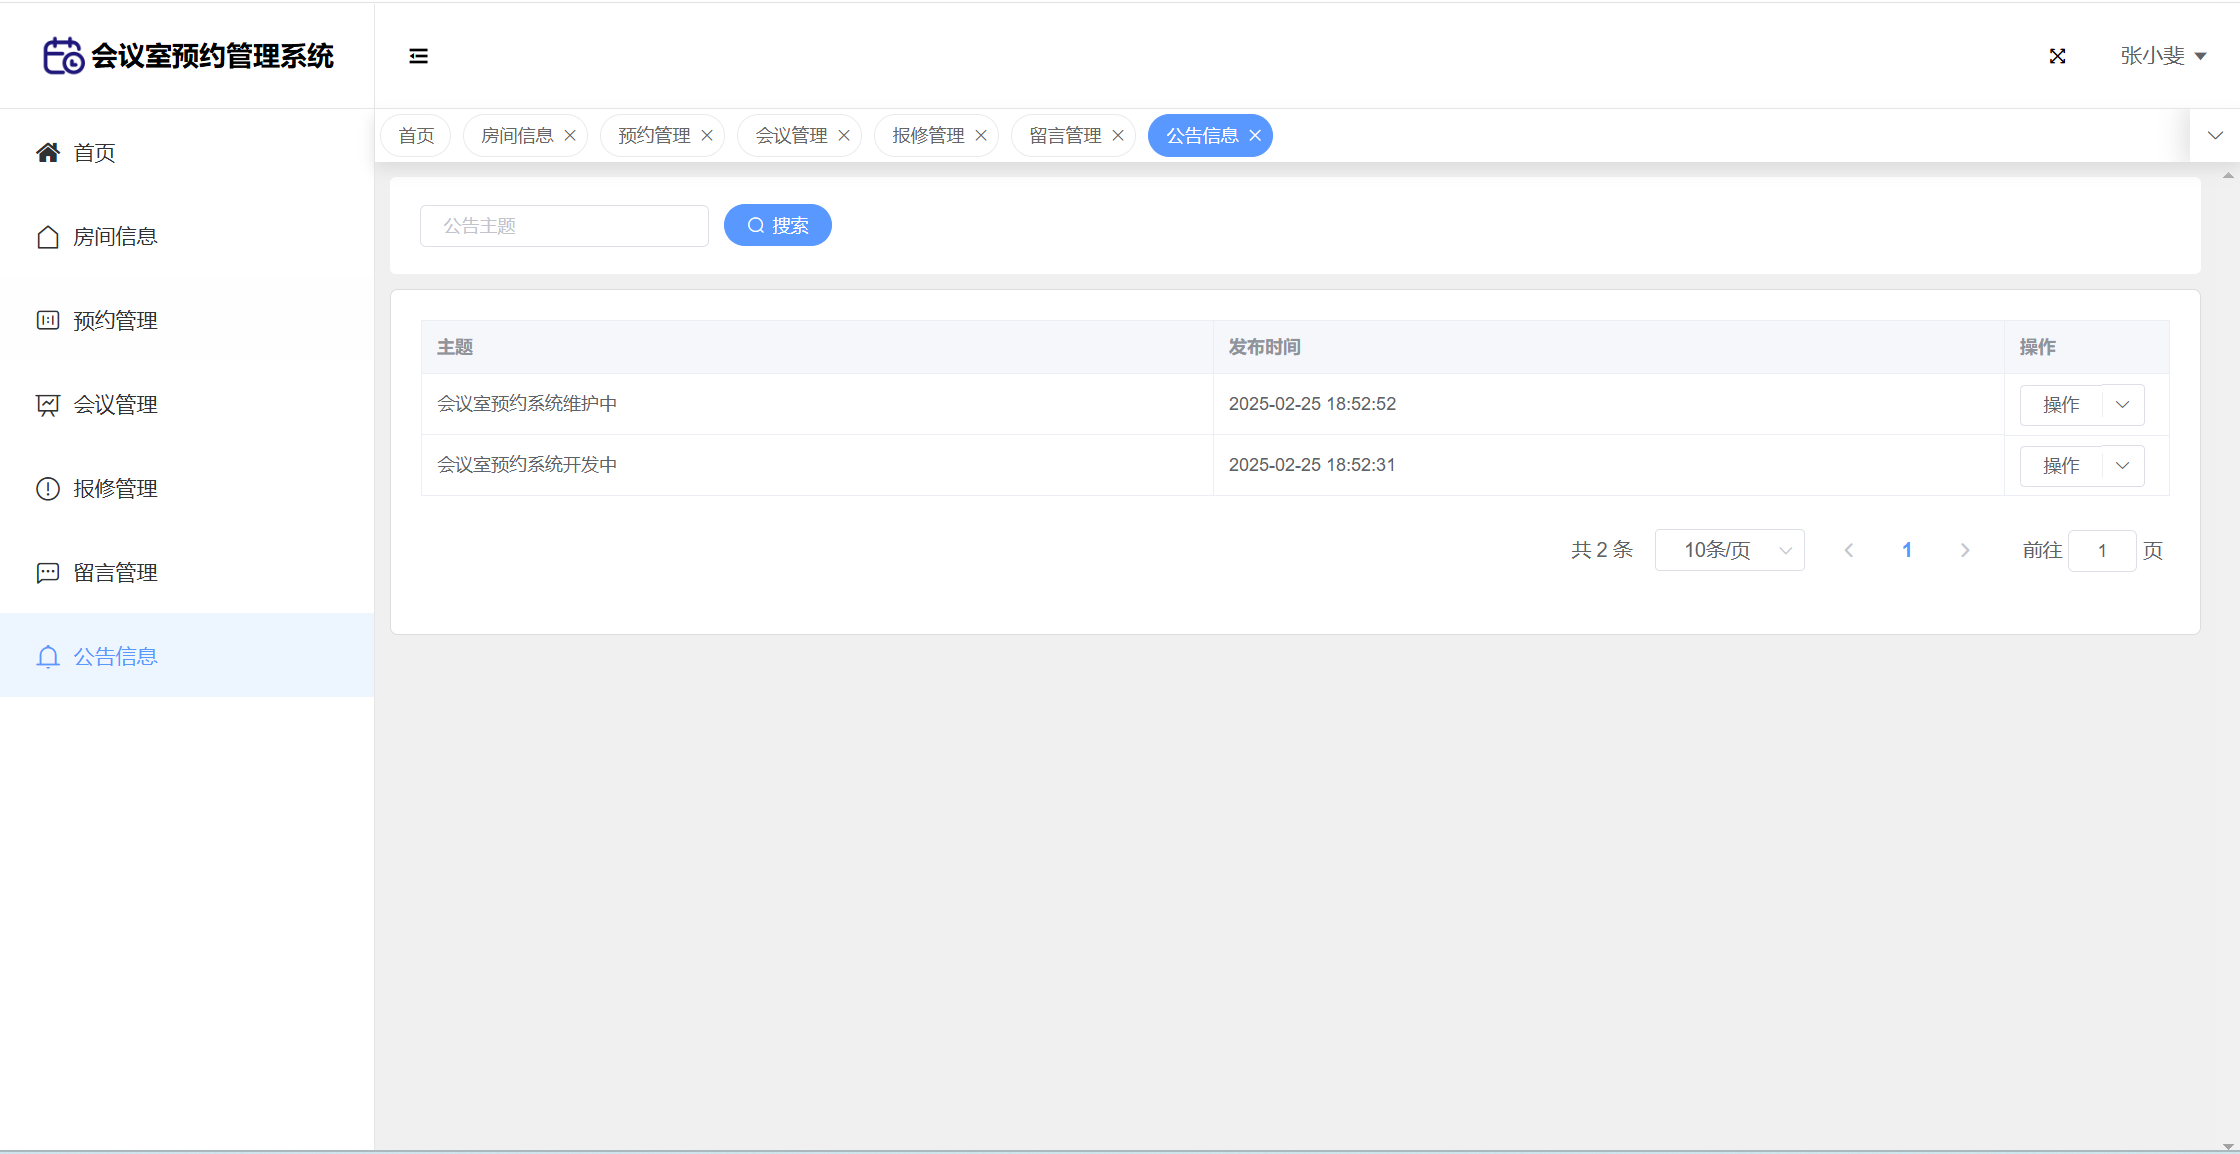The width and height of the screenshot is (2240, 1154).
Task: Click the 报修管理 alert icon in sidebar
Action: tap(47, 489)
